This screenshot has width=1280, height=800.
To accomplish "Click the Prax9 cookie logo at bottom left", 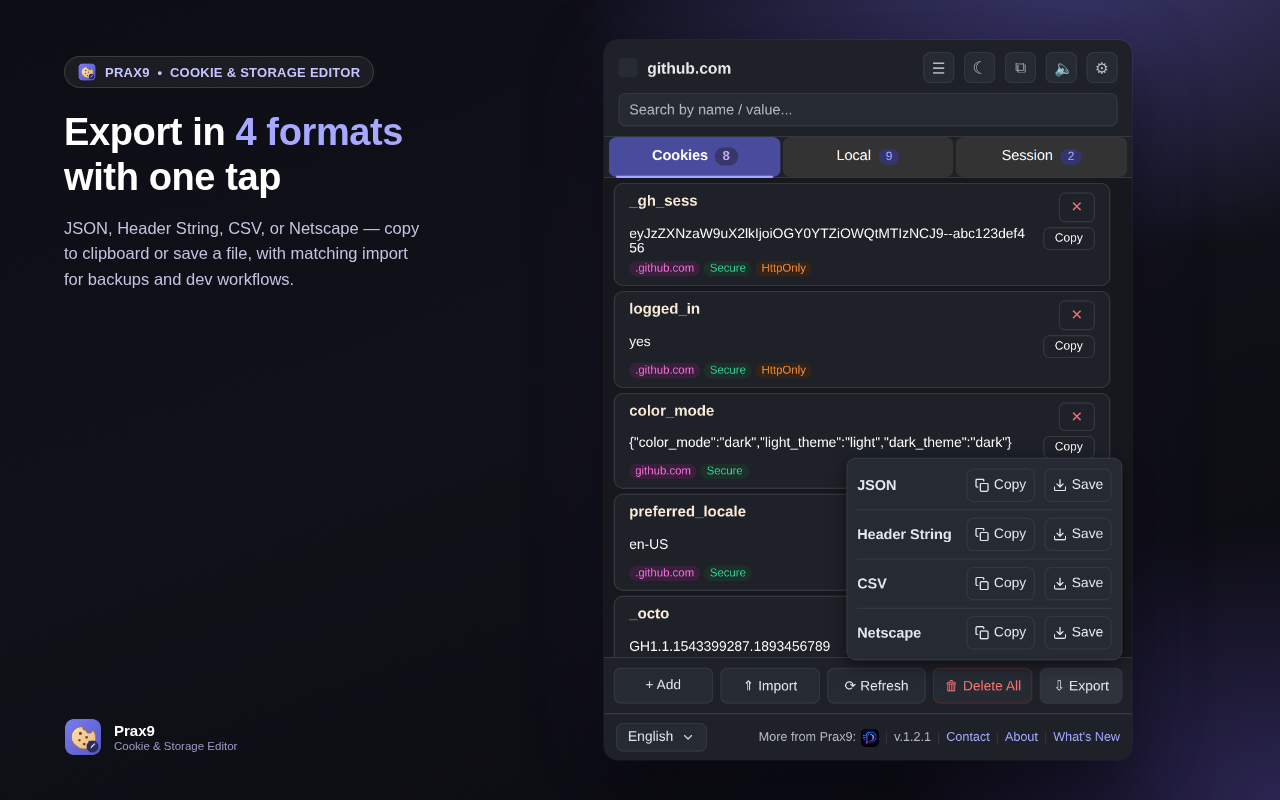I will click(83, 737).
